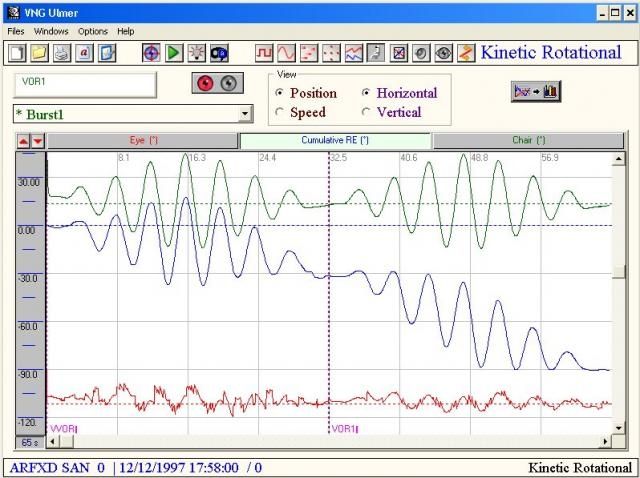Click the red record circle button
The image size is (640, 478).
pyautogui.click(x=204, y=83)
